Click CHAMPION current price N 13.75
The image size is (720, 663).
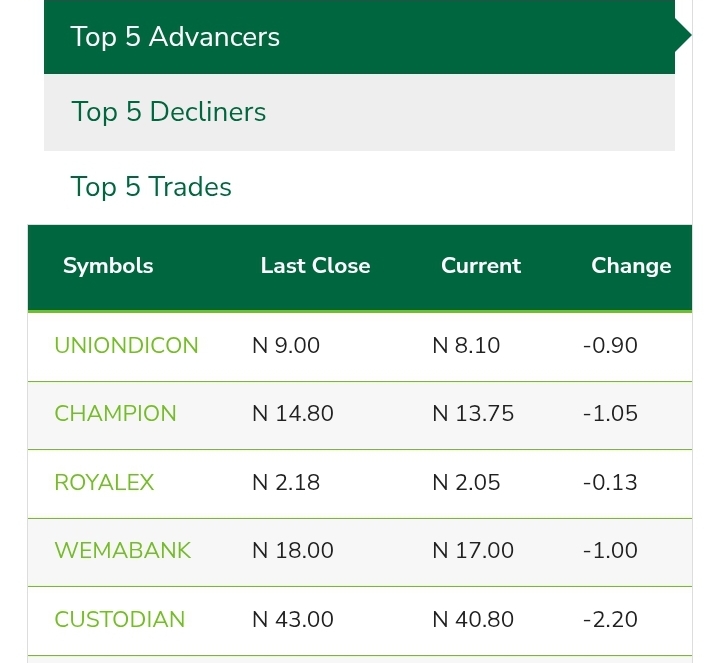(x=473, y=414)
